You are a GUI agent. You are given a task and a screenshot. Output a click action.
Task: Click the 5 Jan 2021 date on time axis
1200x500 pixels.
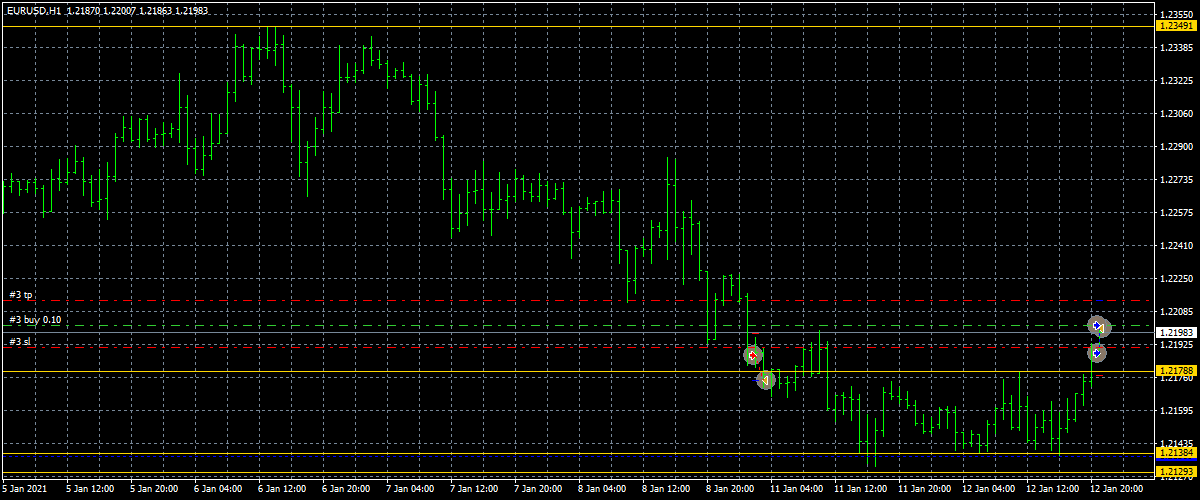(x=24, y=490)
